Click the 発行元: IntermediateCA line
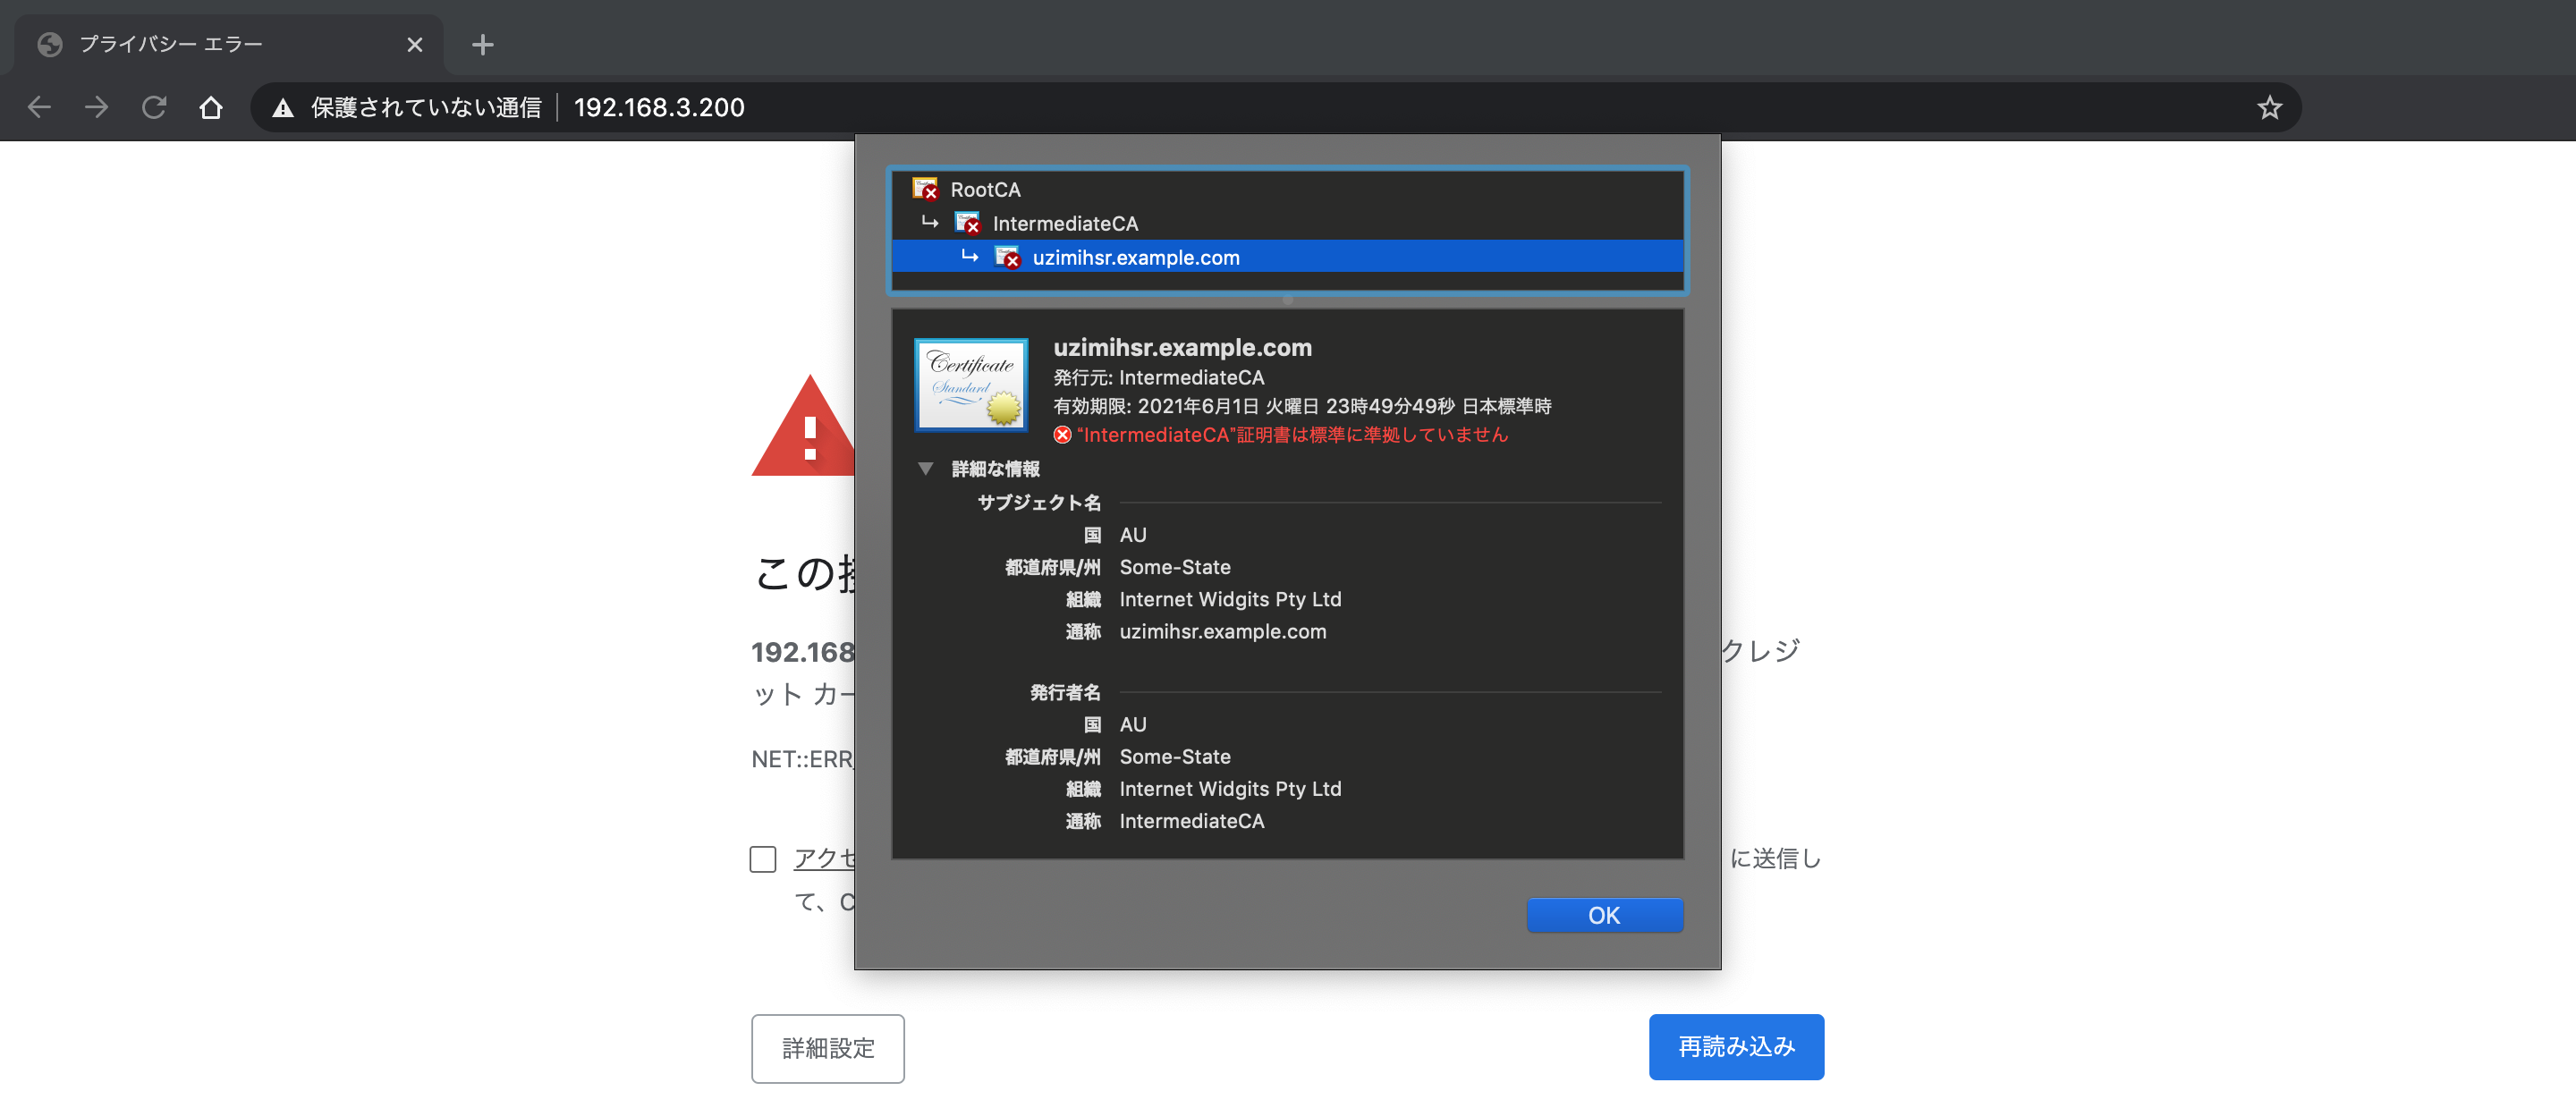 pos(1158,378)
